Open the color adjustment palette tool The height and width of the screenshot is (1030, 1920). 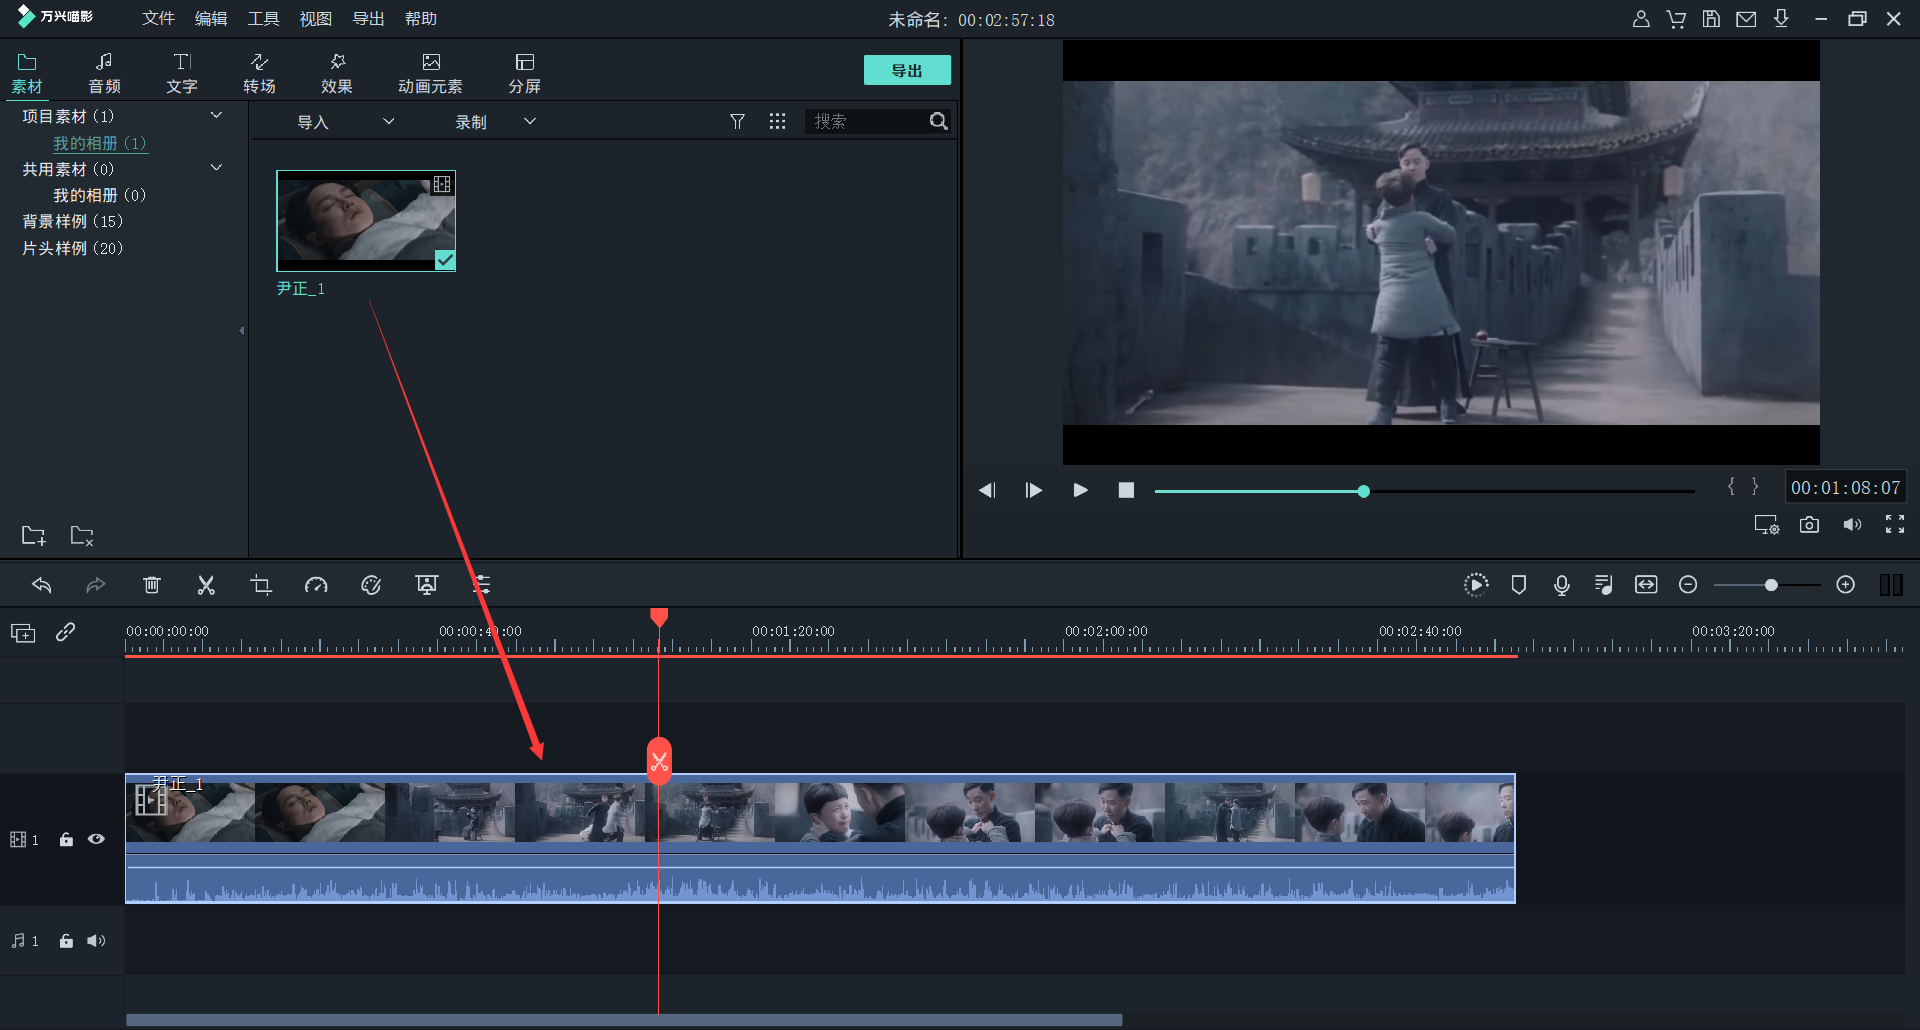pos(371,585)
